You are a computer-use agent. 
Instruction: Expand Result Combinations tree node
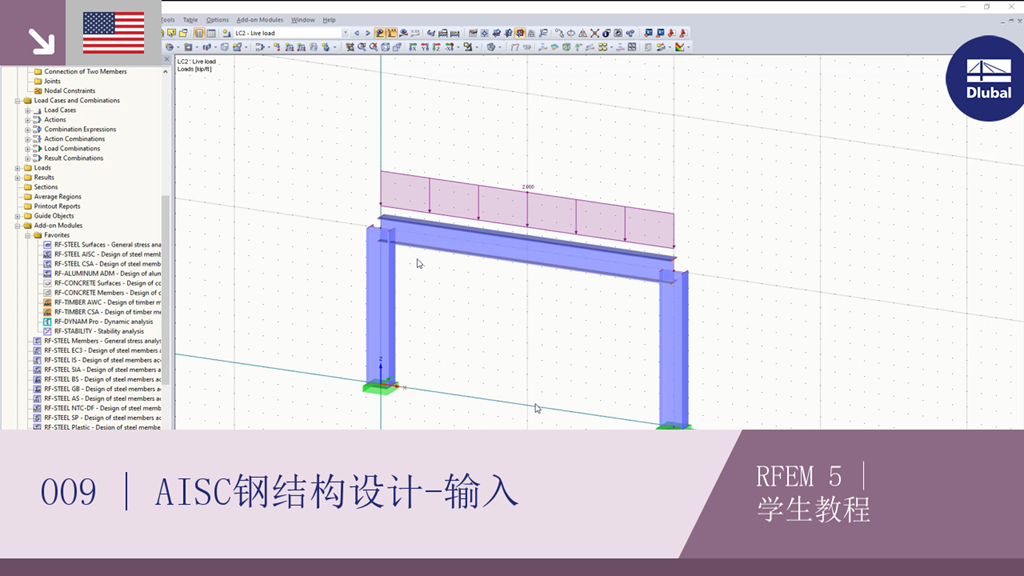27,158
